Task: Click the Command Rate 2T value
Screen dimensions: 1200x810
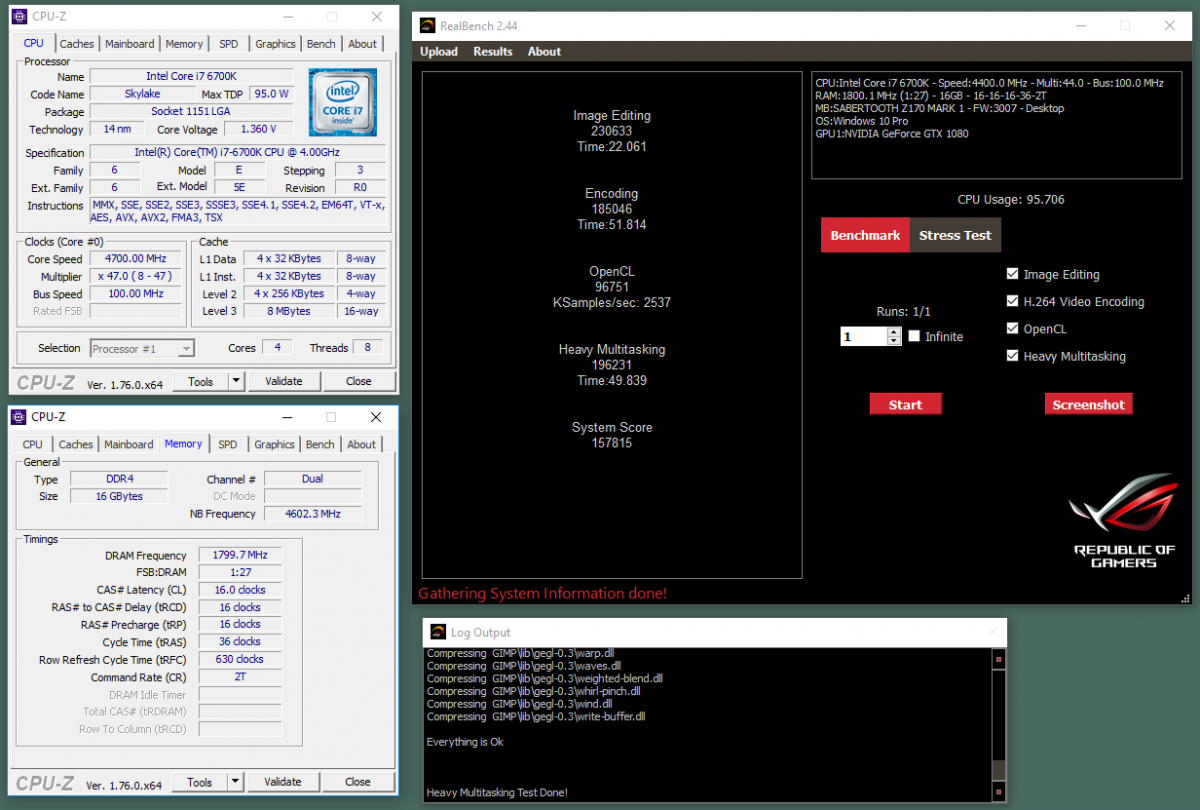Action: tap(240, 677)
